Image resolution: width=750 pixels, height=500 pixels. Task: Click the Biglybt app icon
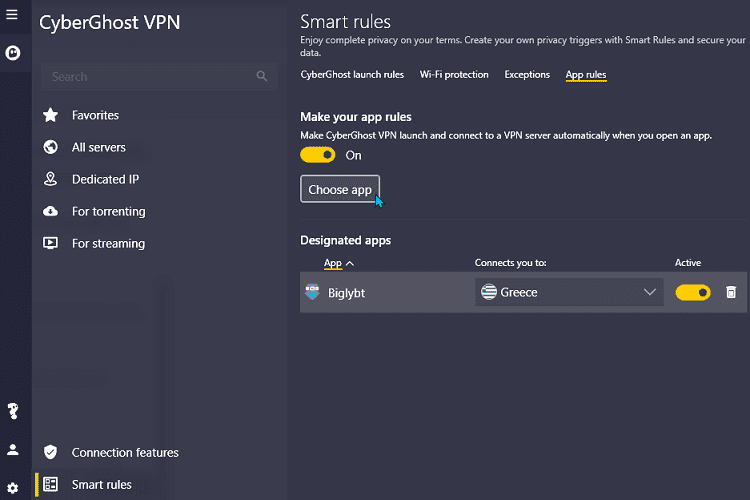click(x=312, y=292)
